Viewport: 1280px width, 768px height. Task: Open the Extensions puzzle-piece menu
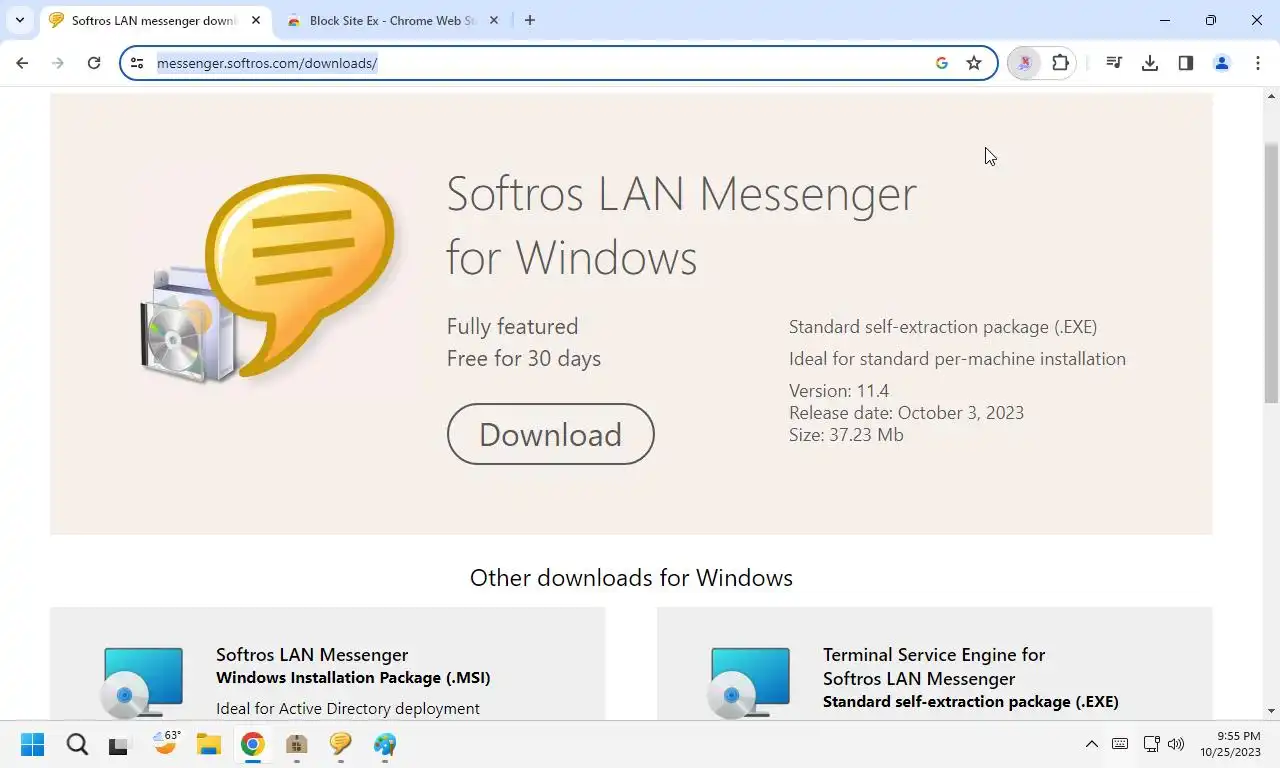click(x=1061, y=63)
